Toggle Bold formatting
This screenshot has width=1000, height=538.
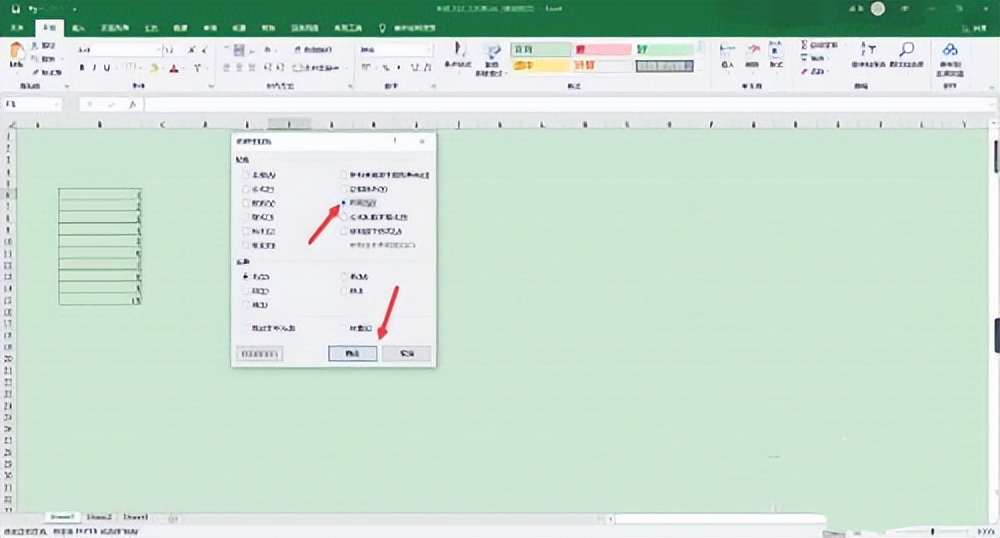tap(82, 68)
